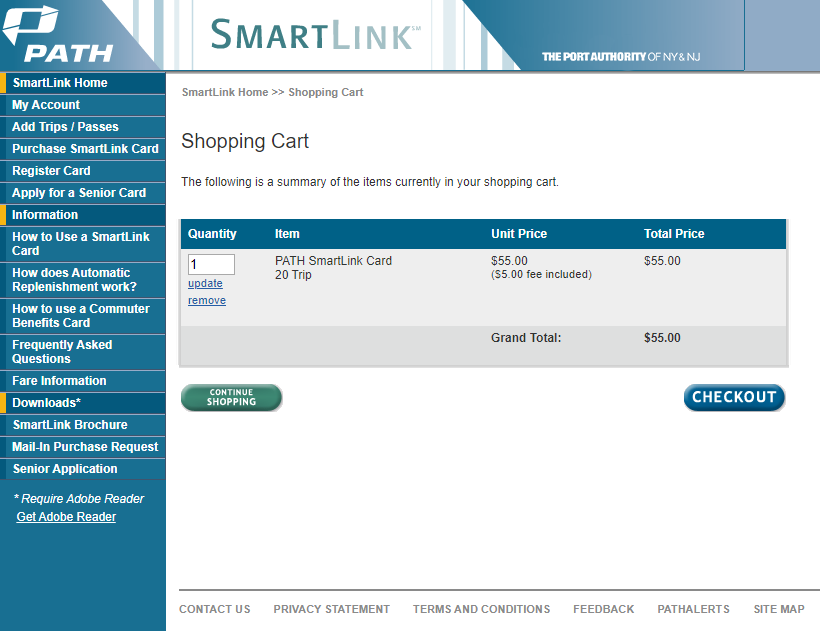
Task: Click the SmartLink banner logo
Action: (x=315, y=35)
